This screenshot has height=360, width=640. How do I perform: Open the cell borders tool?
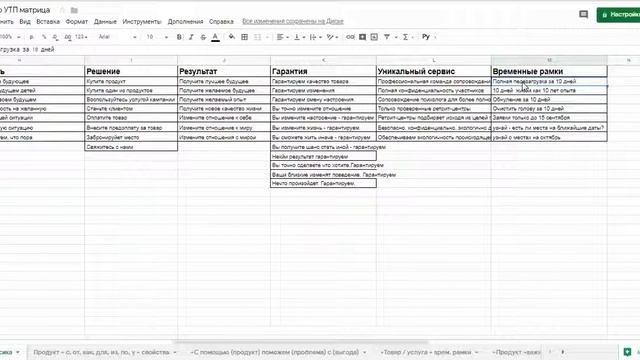(x=244, y=37)
